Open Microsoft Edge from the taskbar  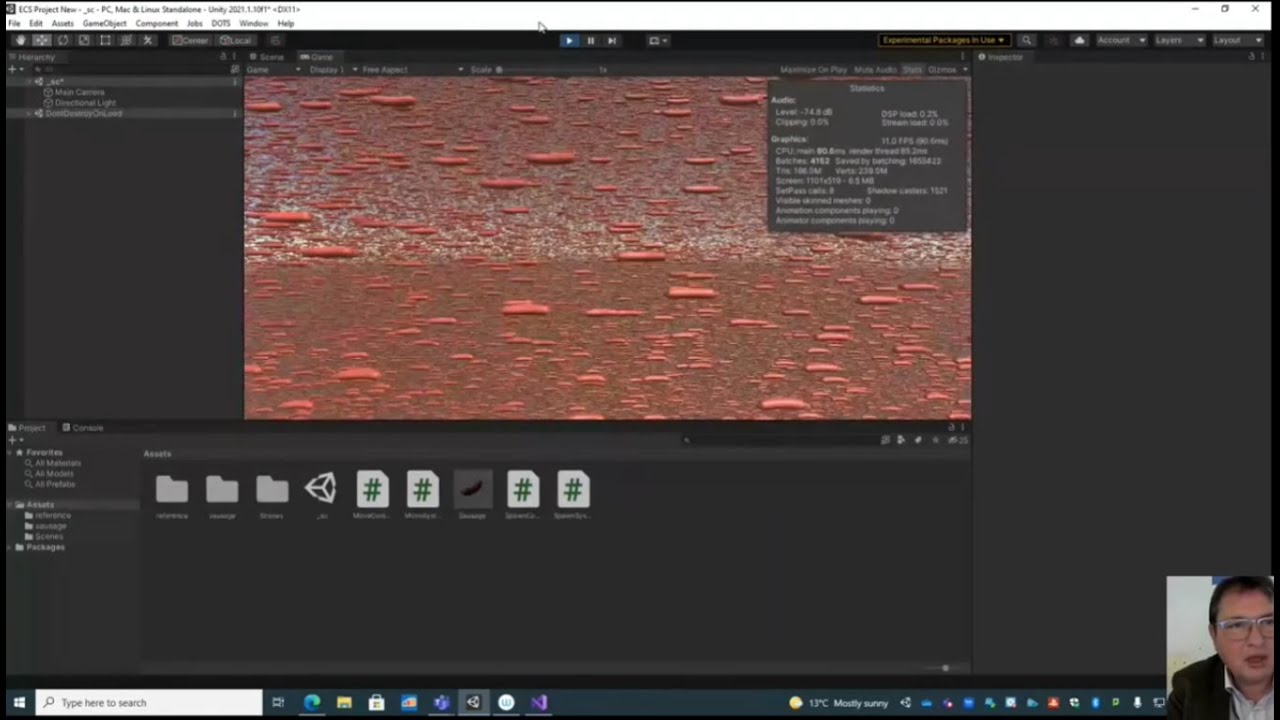point(312,702)
